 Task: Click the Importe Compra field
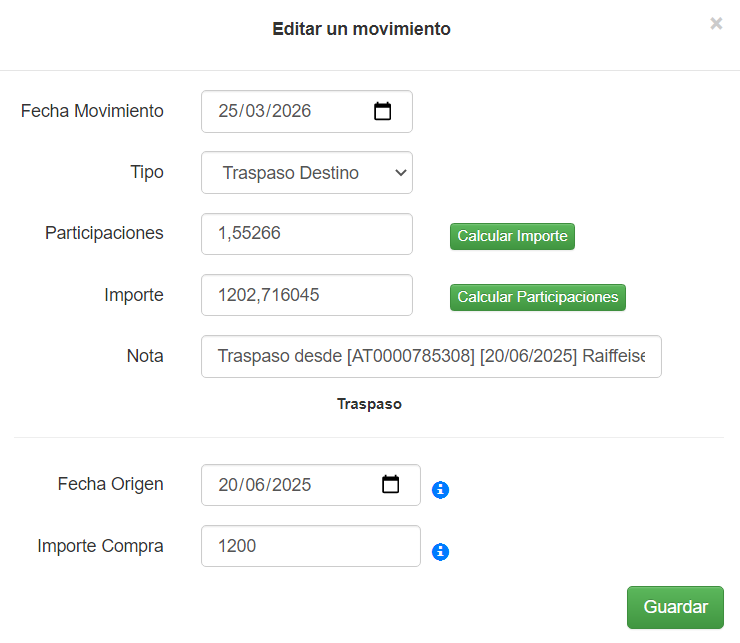(x=310, y=546)
